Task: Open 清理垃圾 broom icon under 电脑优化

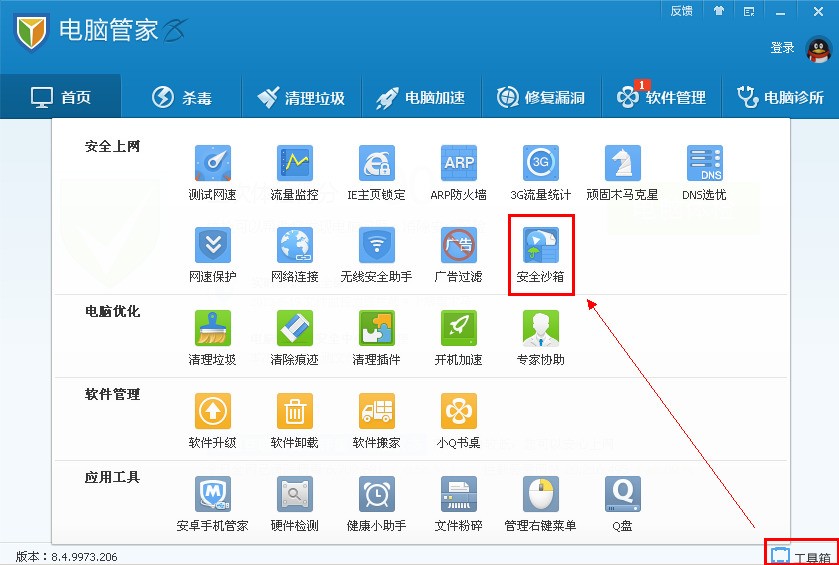Action: tap(212, 338)
